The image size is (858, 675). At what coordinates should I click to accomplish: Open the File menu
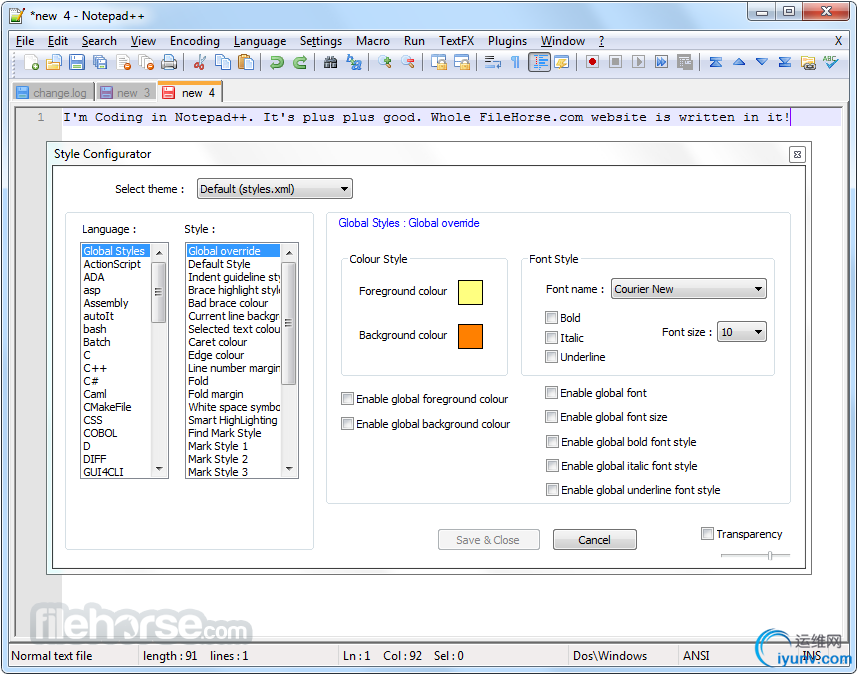click(x=25, y=41)
